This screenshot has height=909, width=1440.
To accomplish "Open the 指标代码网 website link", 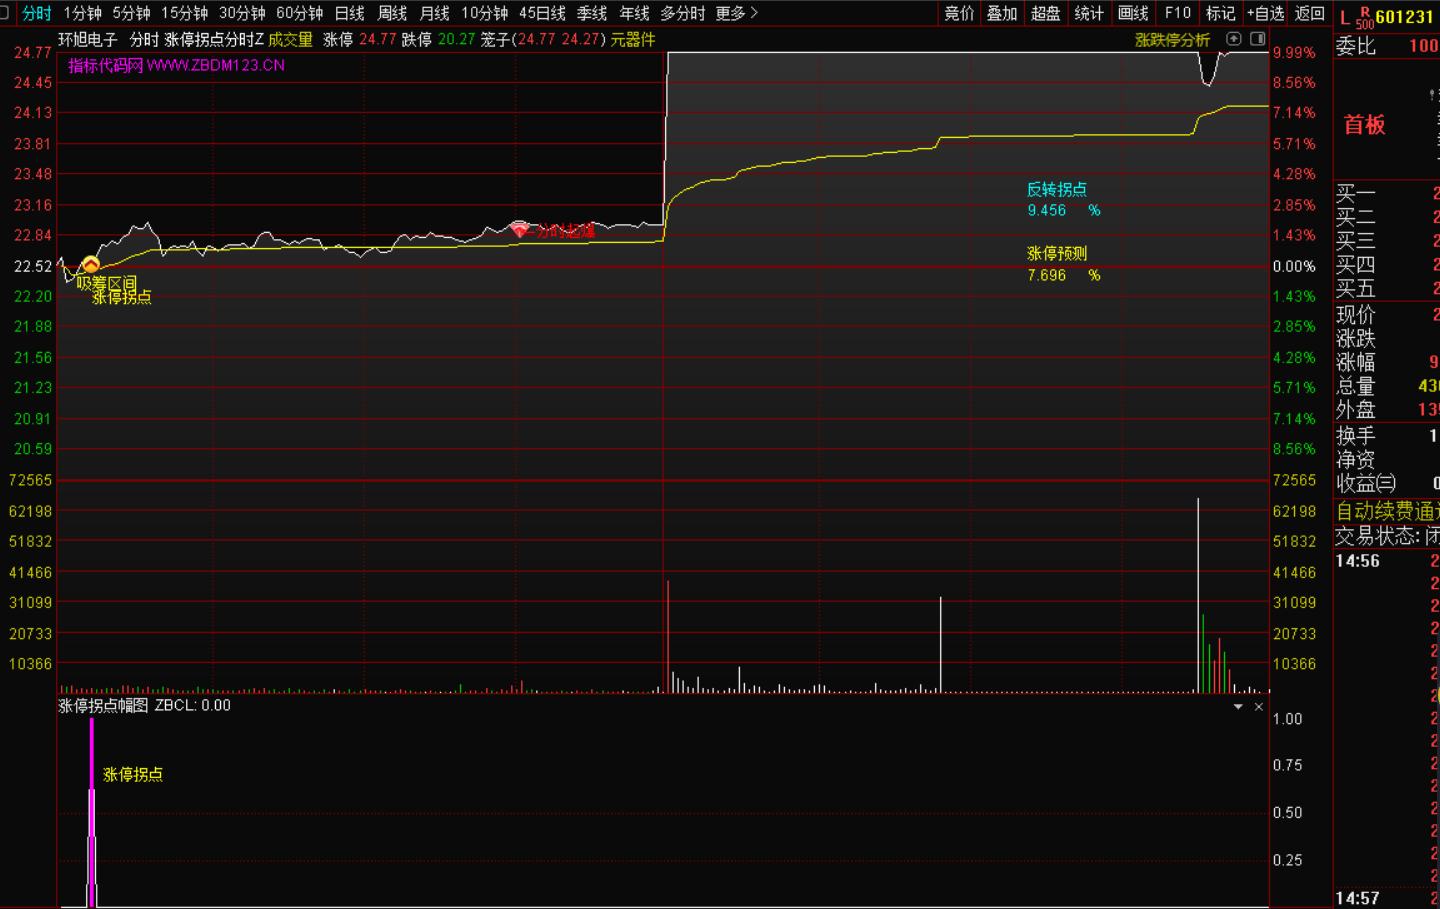I will (176, 65).
